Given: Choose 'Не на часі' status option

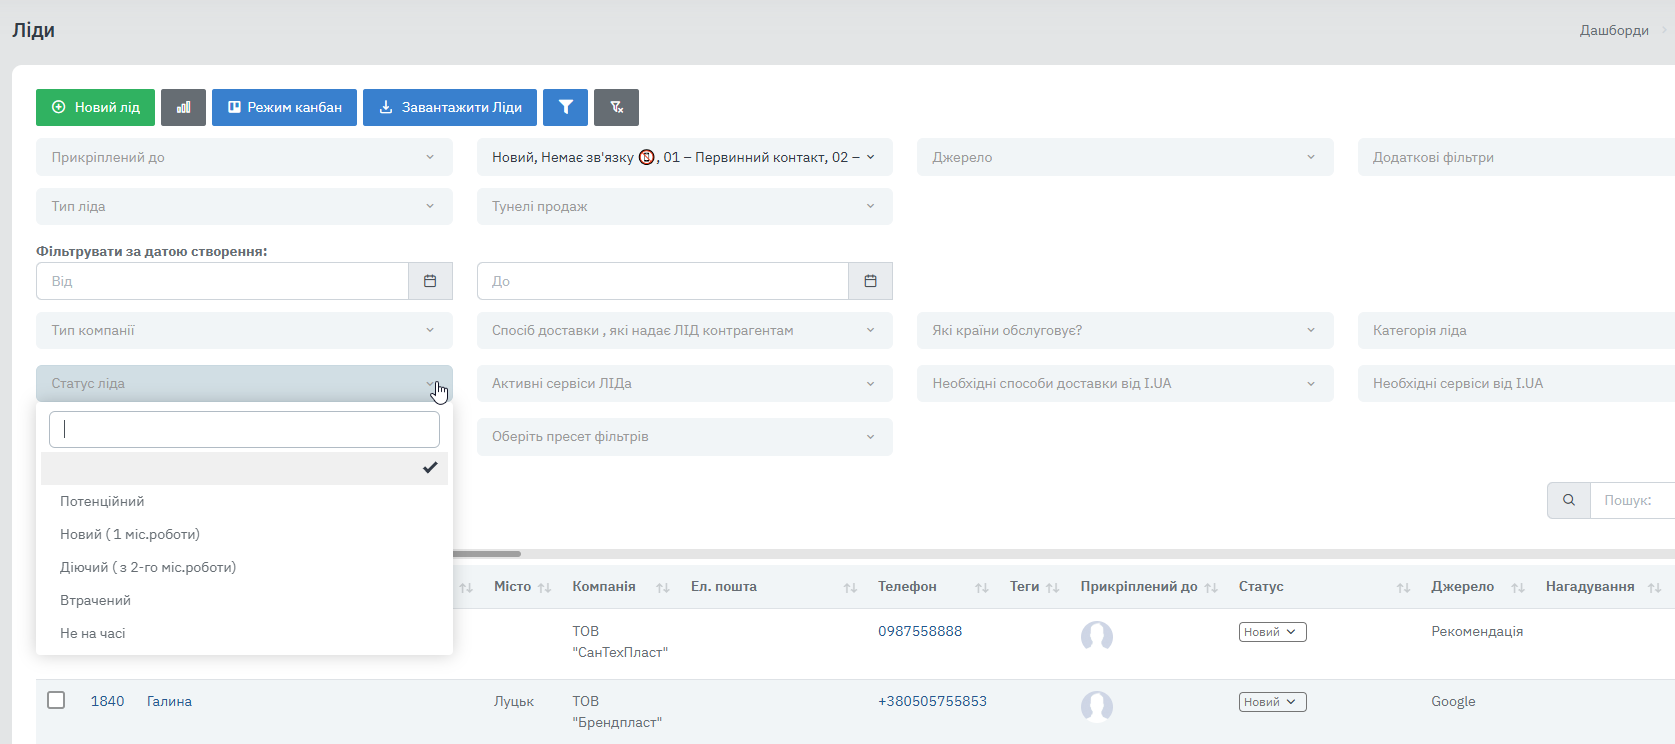Looking at the screenshot, I should coord(244,633).
